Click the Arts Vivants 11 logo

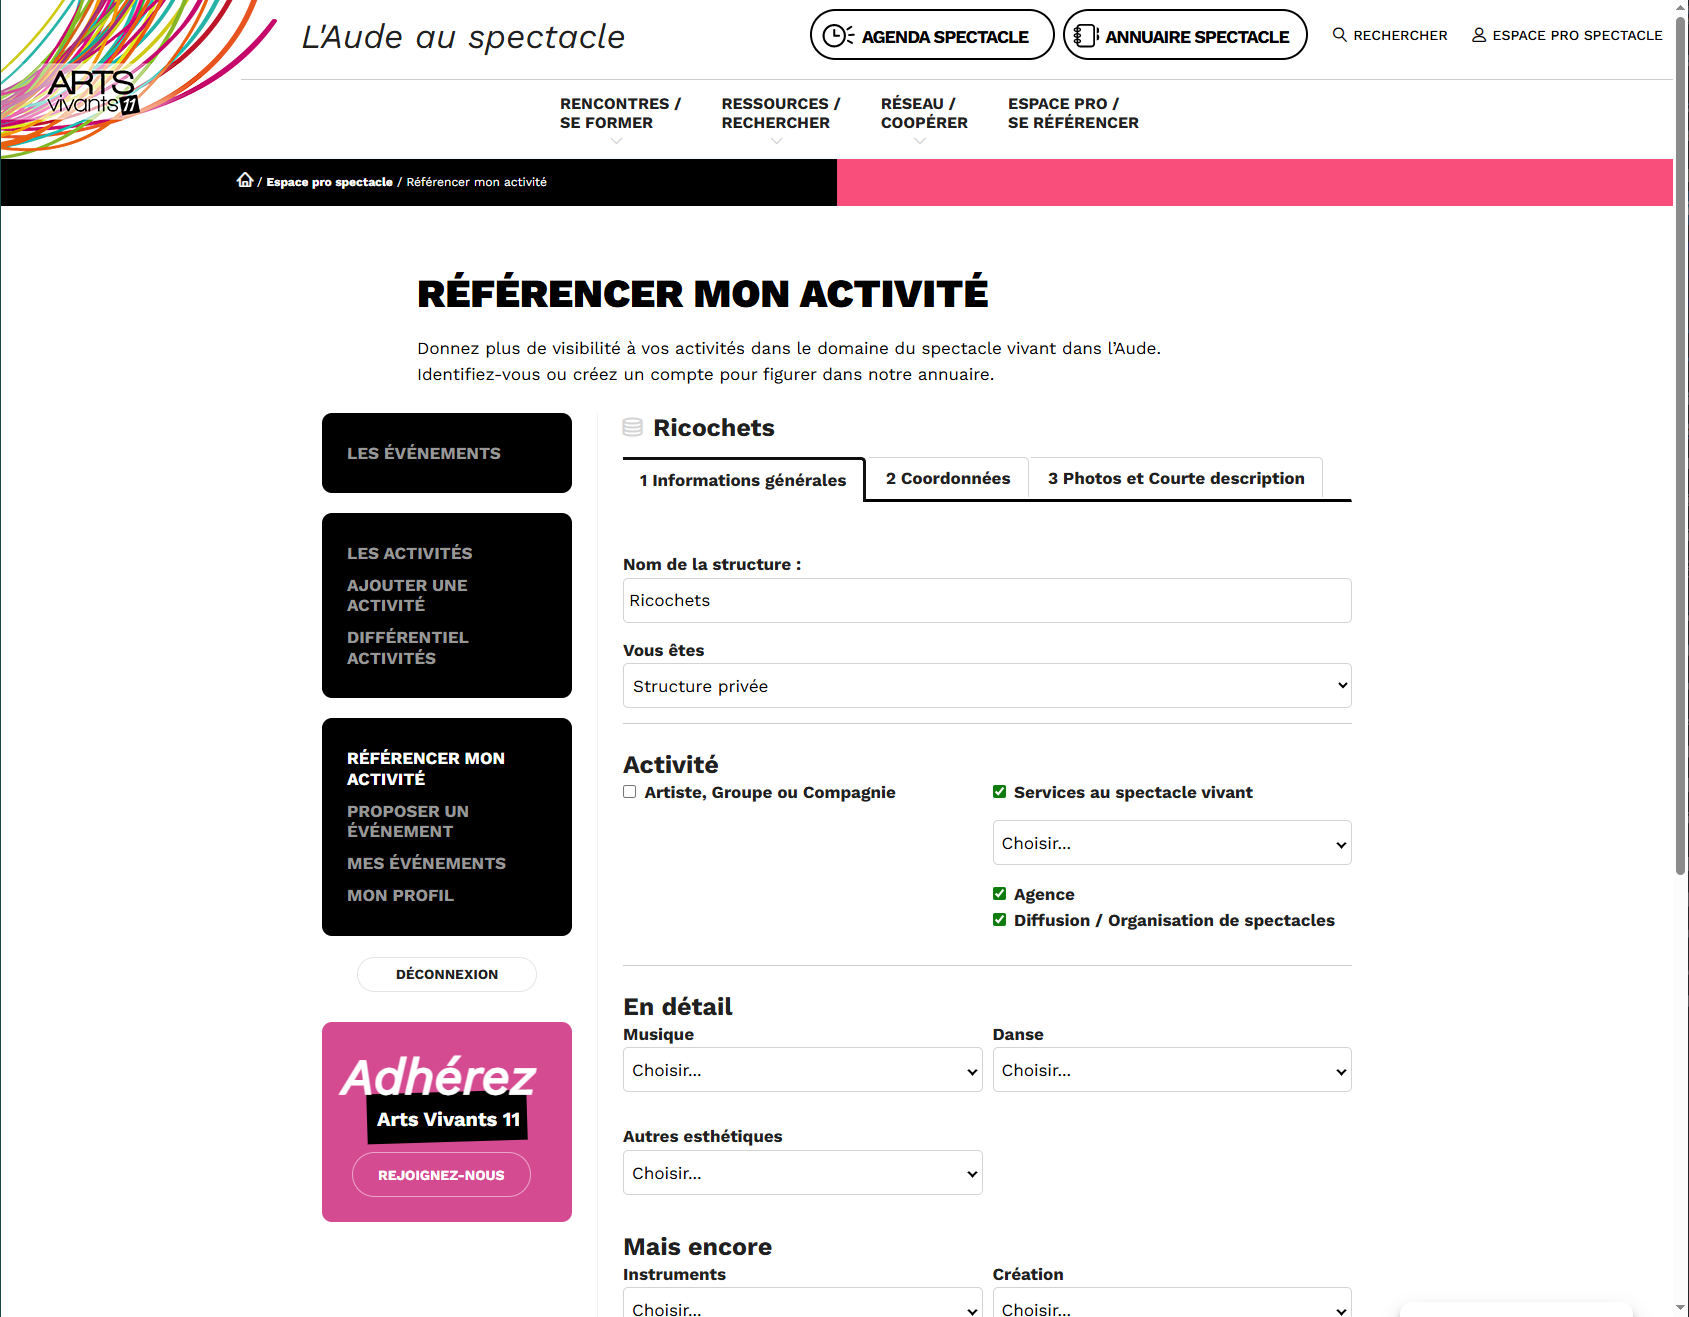(x=93, y=91)
